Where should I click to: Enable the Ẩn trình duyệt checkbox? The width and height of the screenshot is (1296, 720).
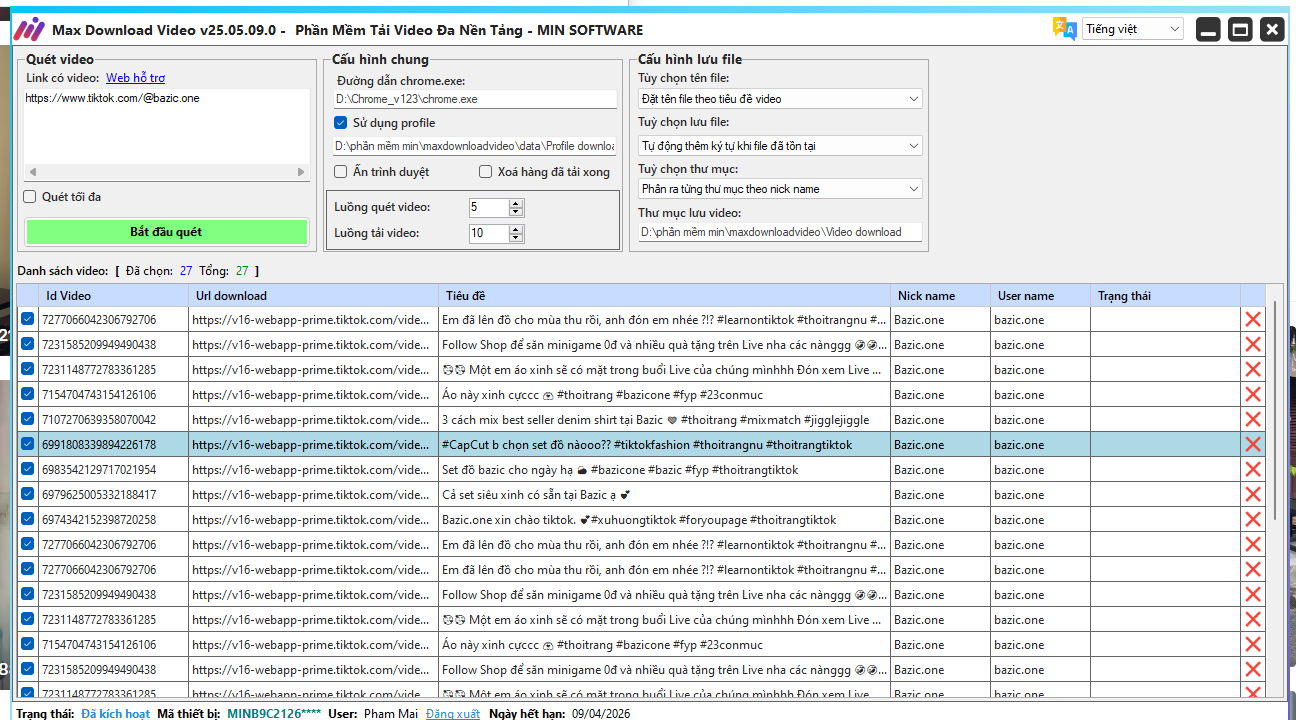pos(341,172)
